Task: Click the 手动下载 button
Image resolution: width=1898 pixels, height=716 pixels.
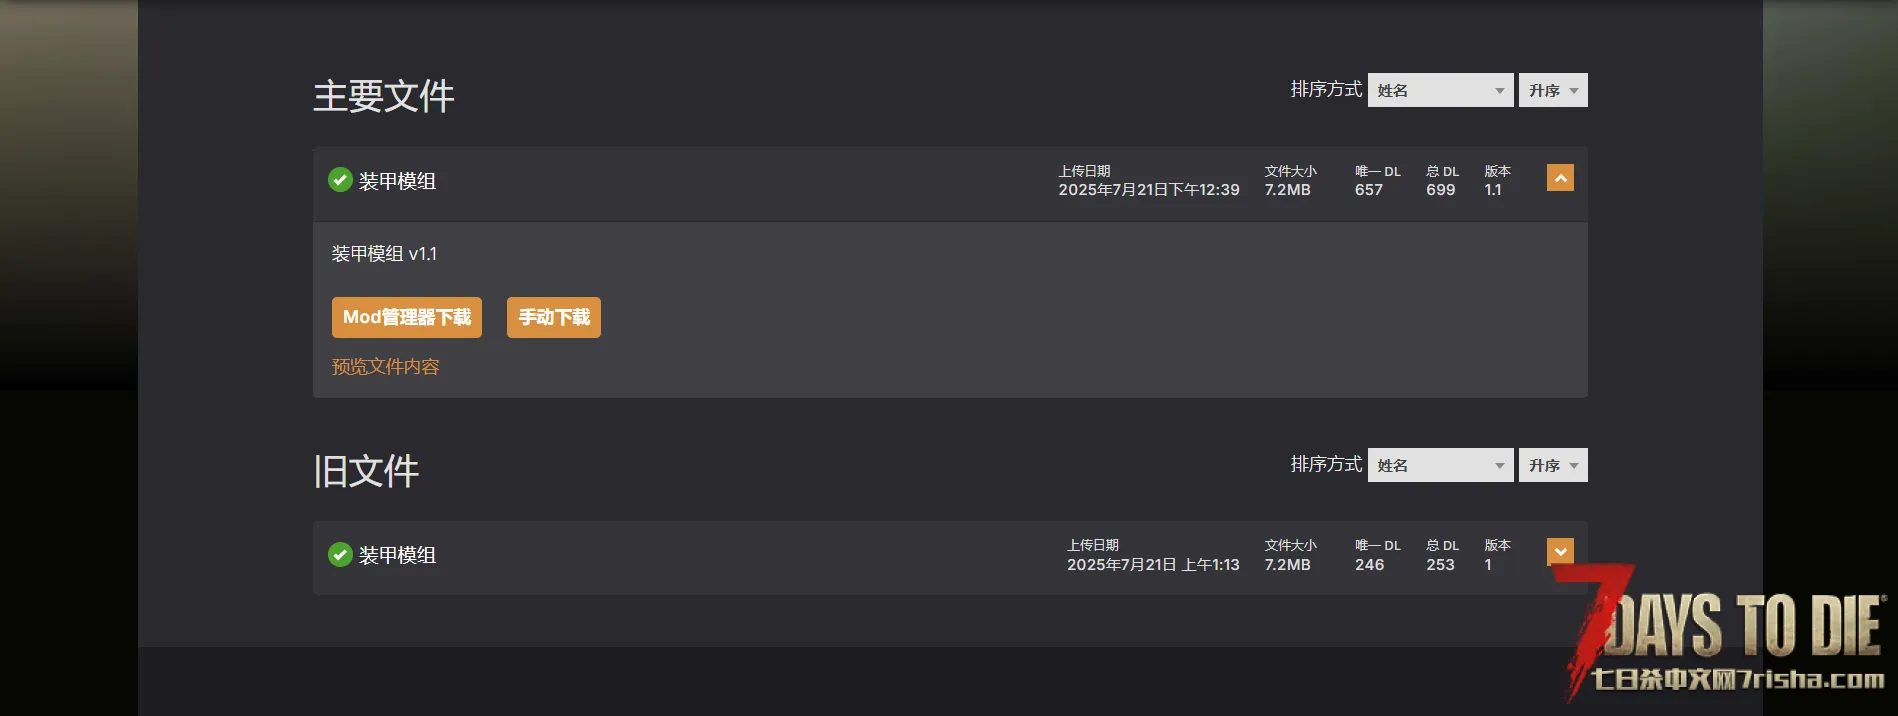Action: [554, 317]
